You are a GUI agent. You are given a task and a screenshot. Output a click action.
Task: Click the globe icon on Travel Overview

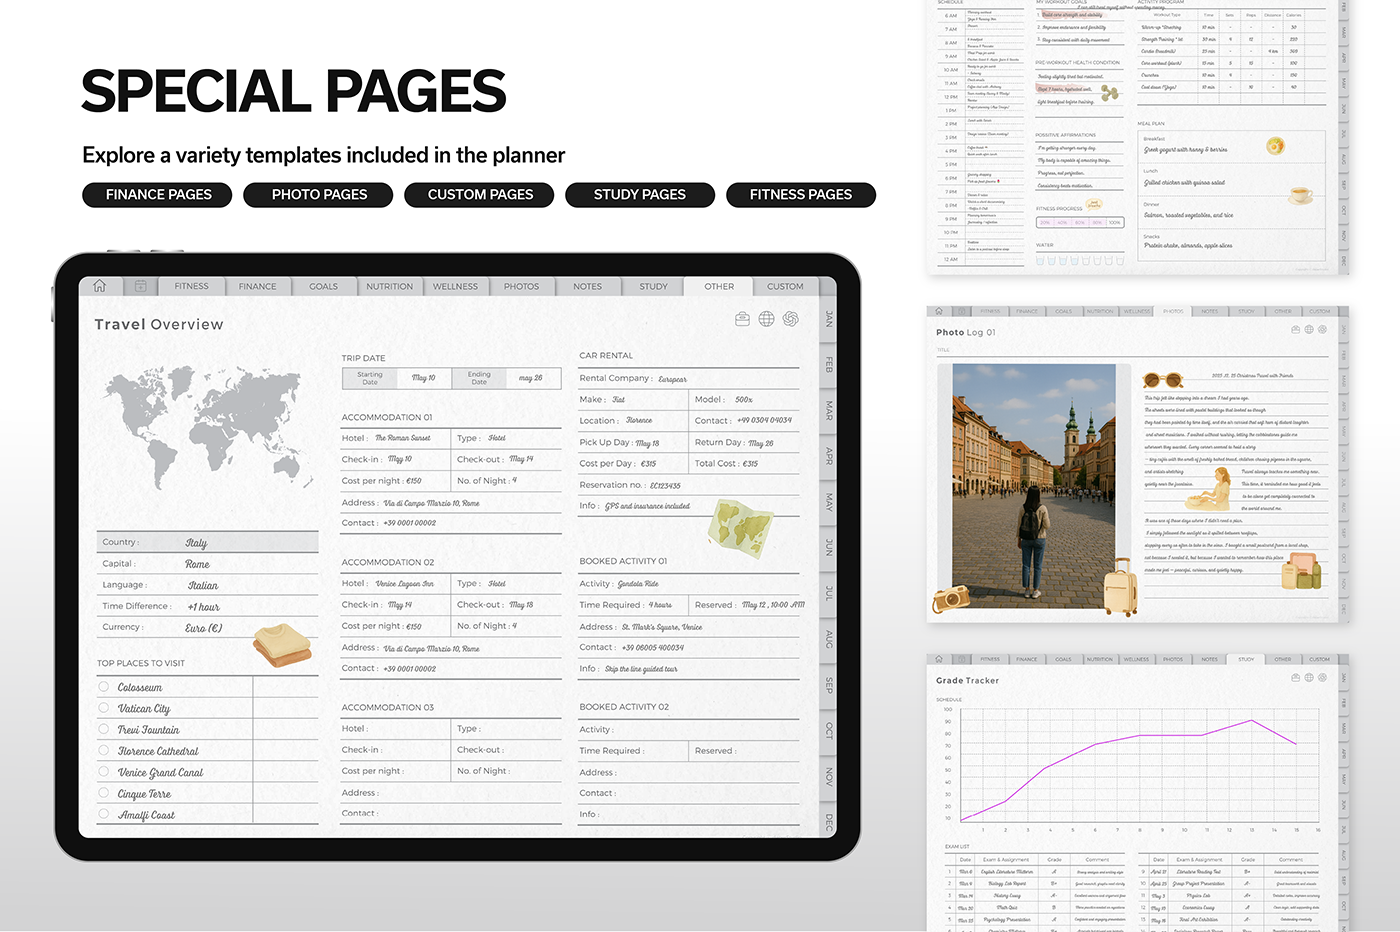click(x=766, y=319)
